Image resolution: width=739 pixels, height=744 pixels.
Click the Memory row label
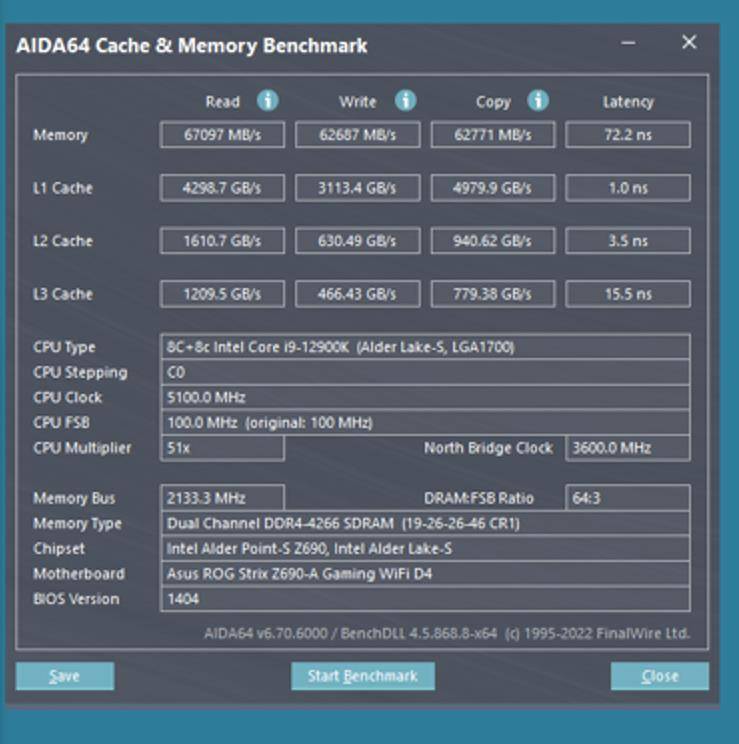pos(60,135)
